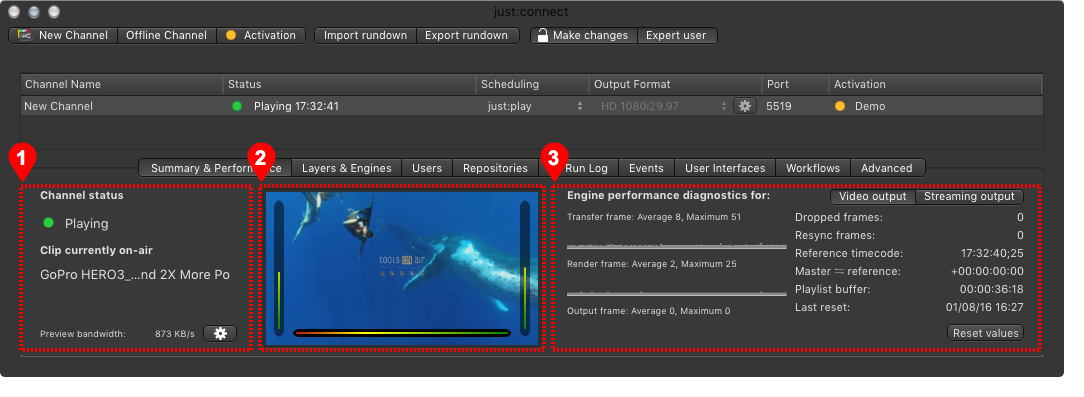Image resolution: width=1084 pixels, height=397 pixels.
Task: Click the clip name GoPro HERO3_...nd 2X More Po
Action: tap(135, 275)
